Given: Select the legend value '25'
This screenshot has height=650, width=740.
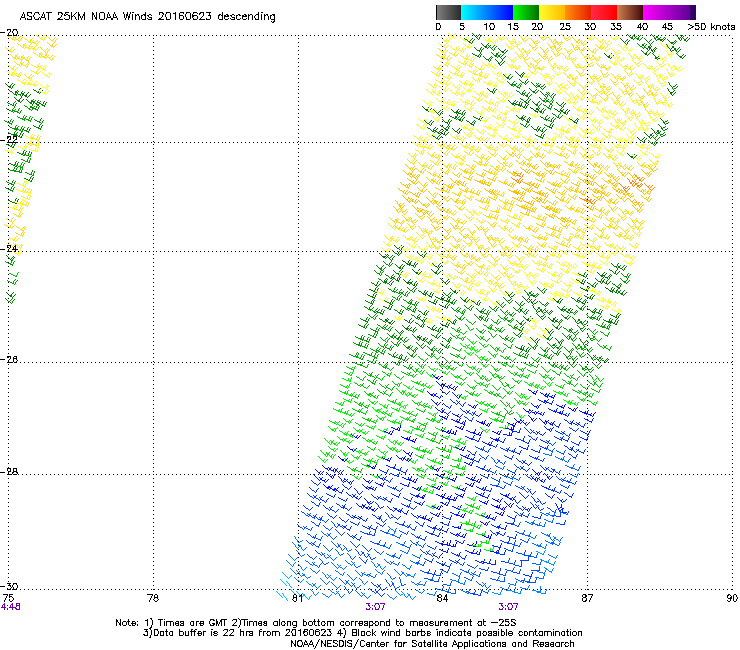Looking at the screenshot, I should point(565,27).
